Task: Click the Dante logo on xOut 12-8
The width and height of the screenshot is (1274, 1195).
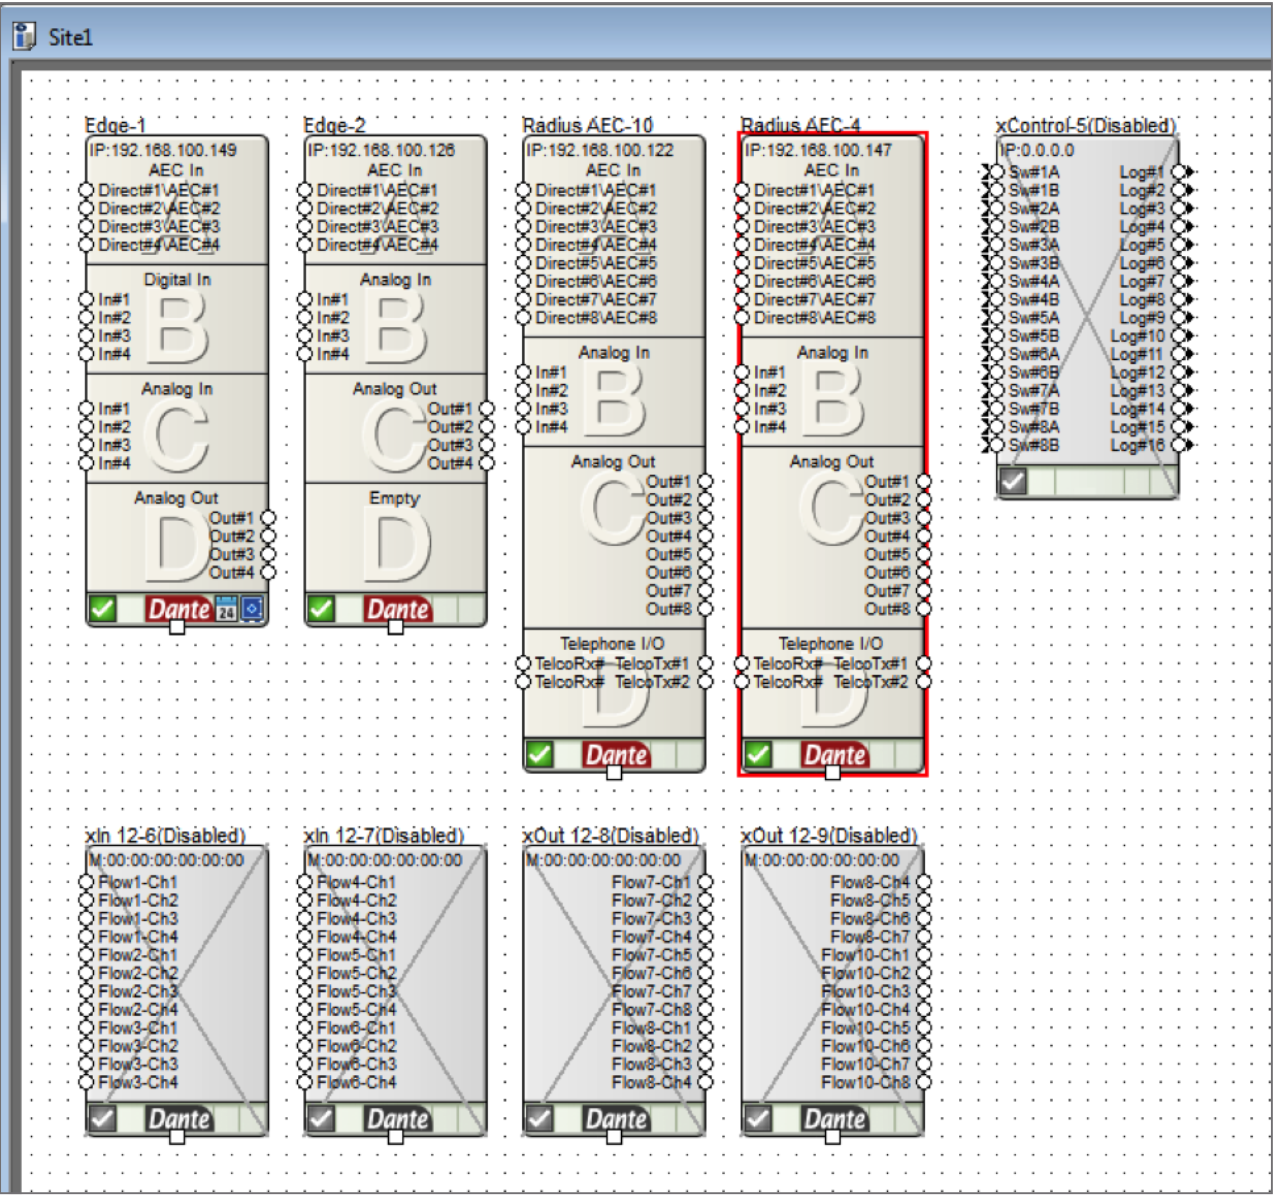Action: point(614,1119)
